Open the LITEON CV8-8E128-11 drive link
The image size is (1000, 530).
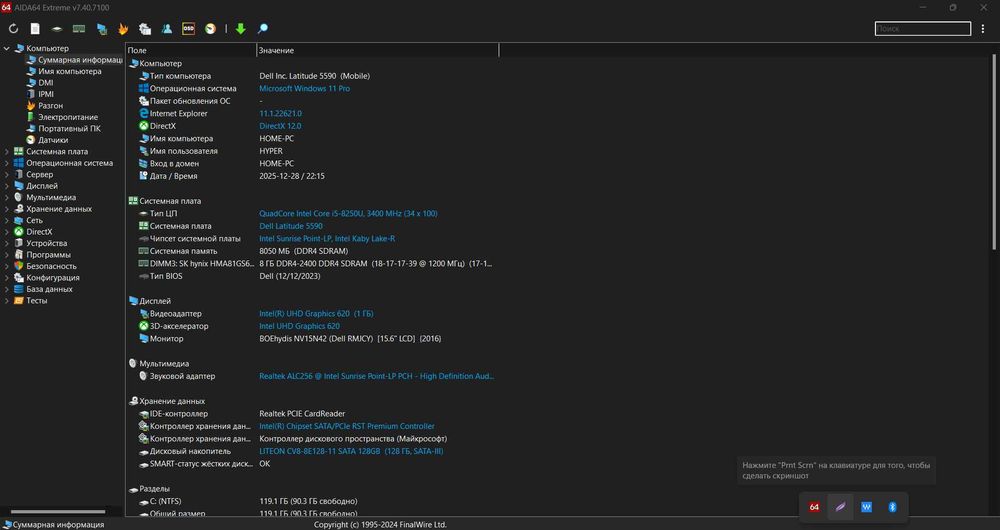click(351, 452)
